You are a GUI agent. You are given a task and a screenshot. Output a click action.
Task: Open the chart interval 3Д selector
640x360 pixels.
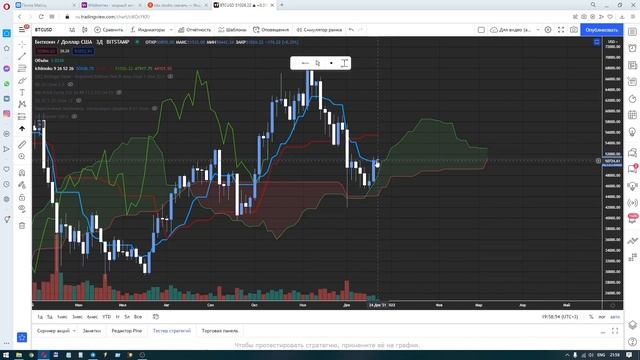pyautogui.click(x=72, y=30)
